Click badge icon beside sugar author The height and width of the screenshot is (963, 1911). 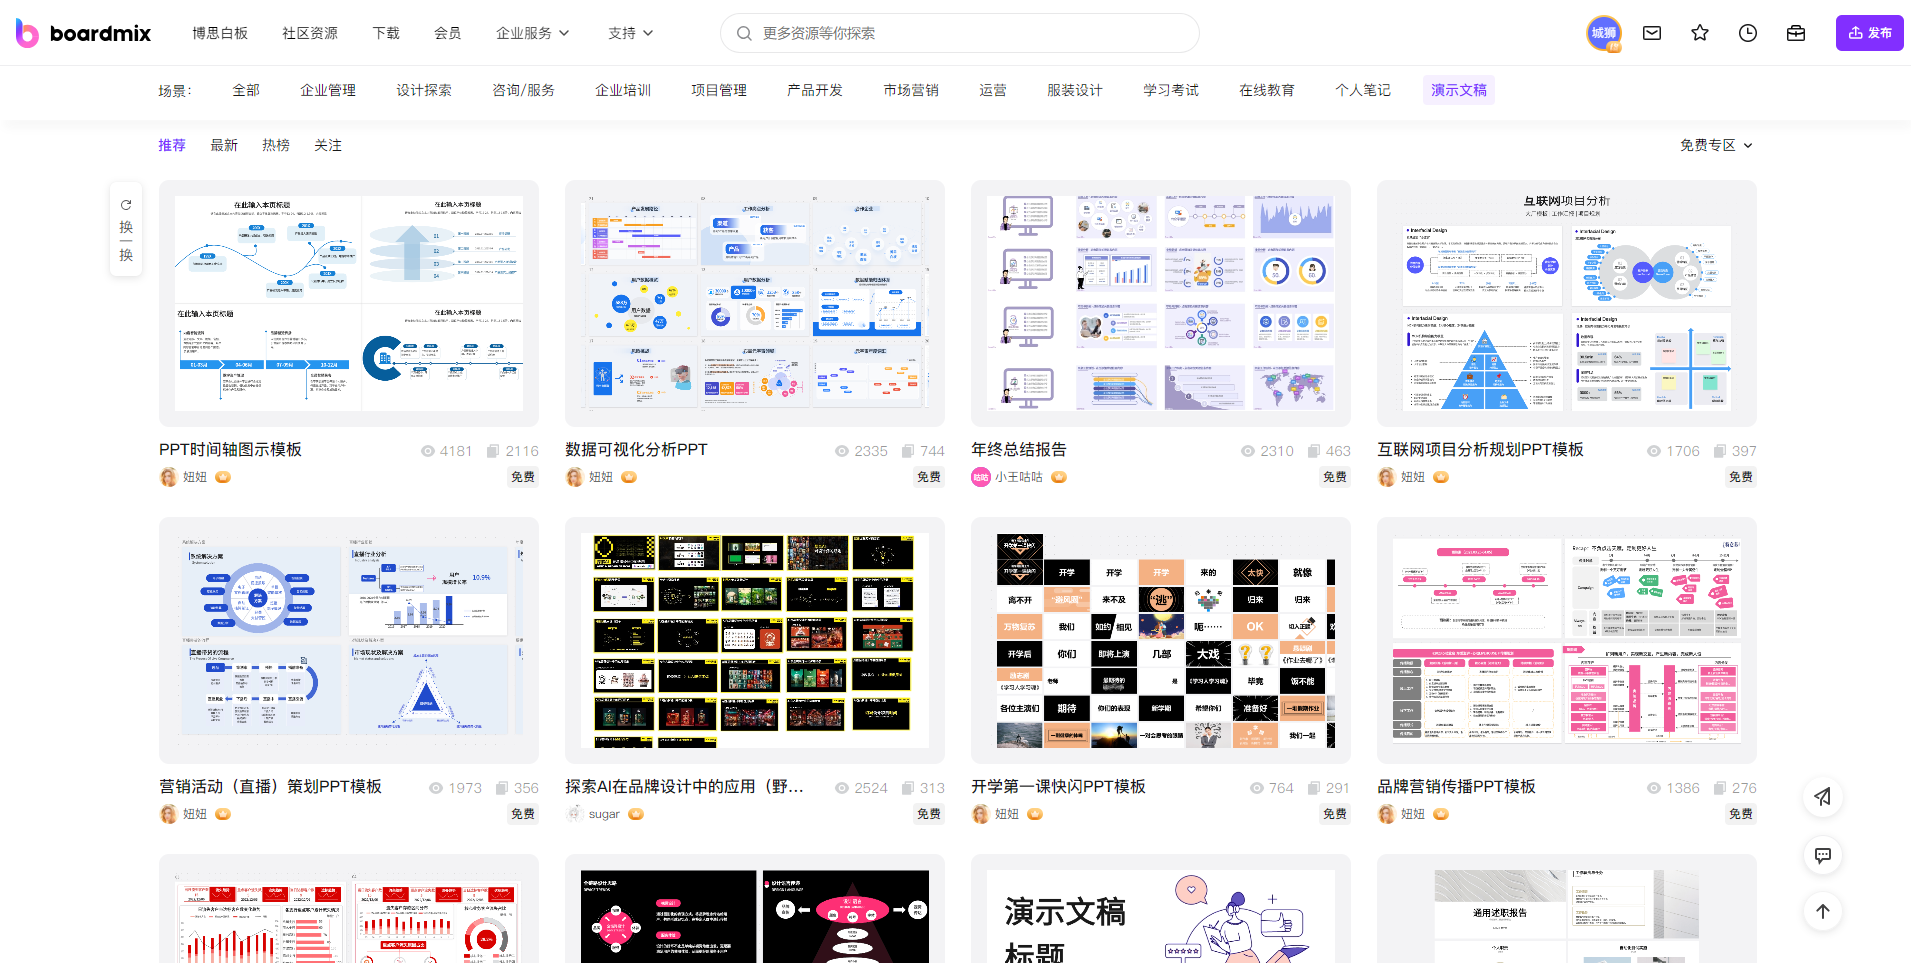[x=636, y=814]
